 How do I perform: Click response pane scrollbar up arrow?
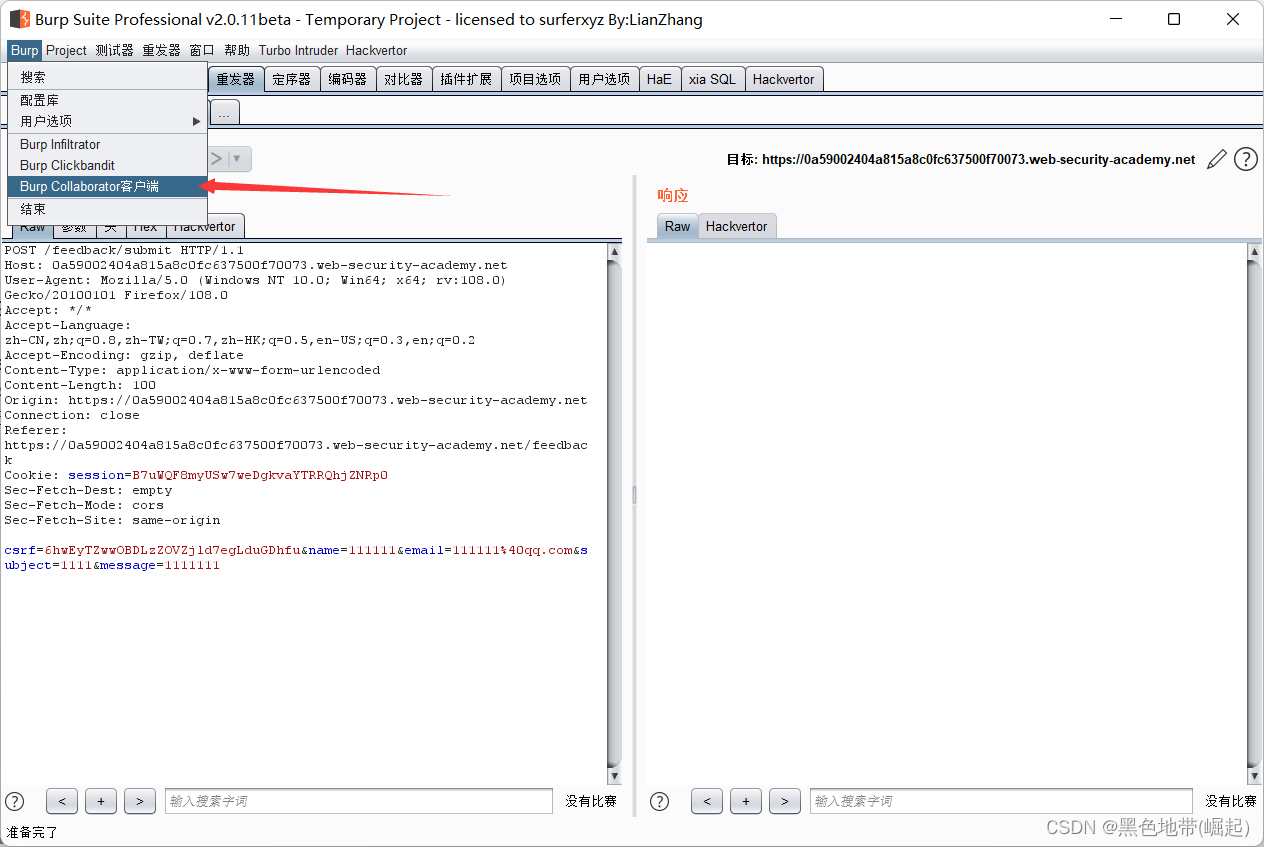(1255, 252)
